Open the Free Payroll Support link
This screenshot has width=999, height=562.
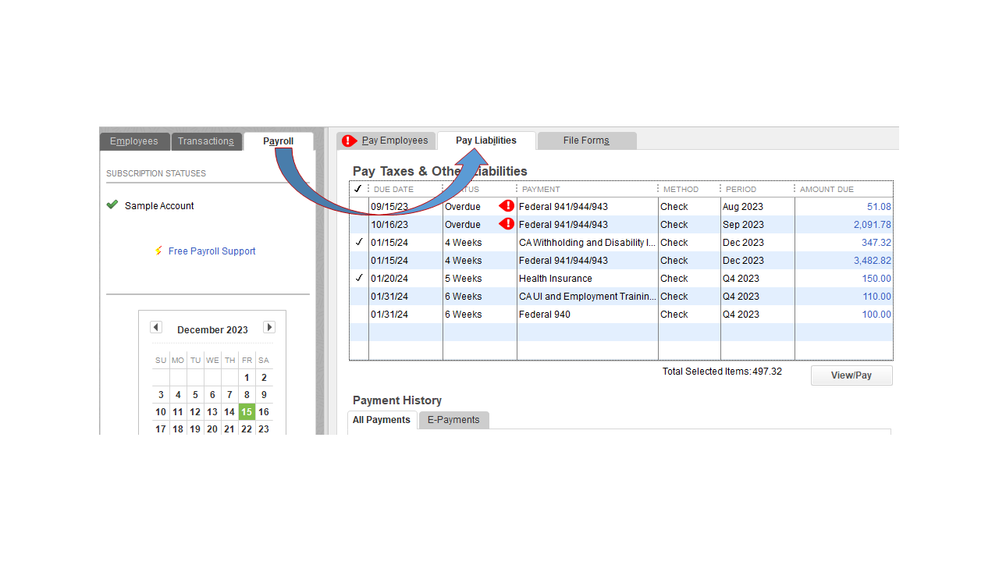coord(212,251)
